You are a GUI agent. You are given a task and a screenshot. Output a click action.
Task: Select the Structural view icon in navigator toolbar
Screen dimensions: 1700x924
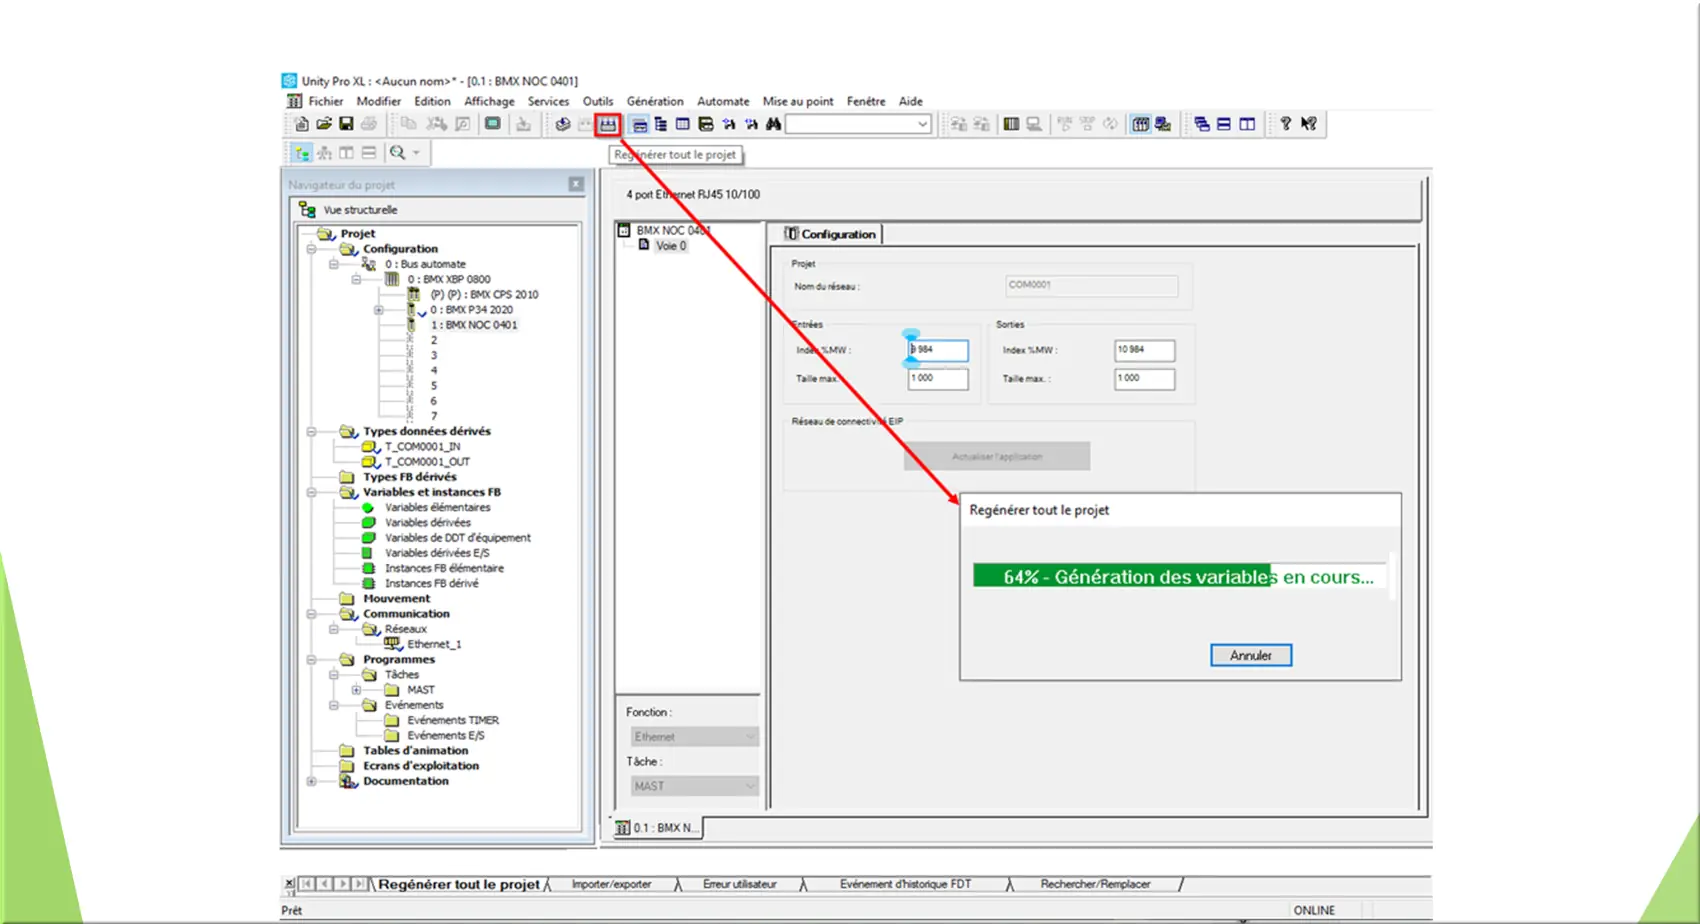coord(302,153)
